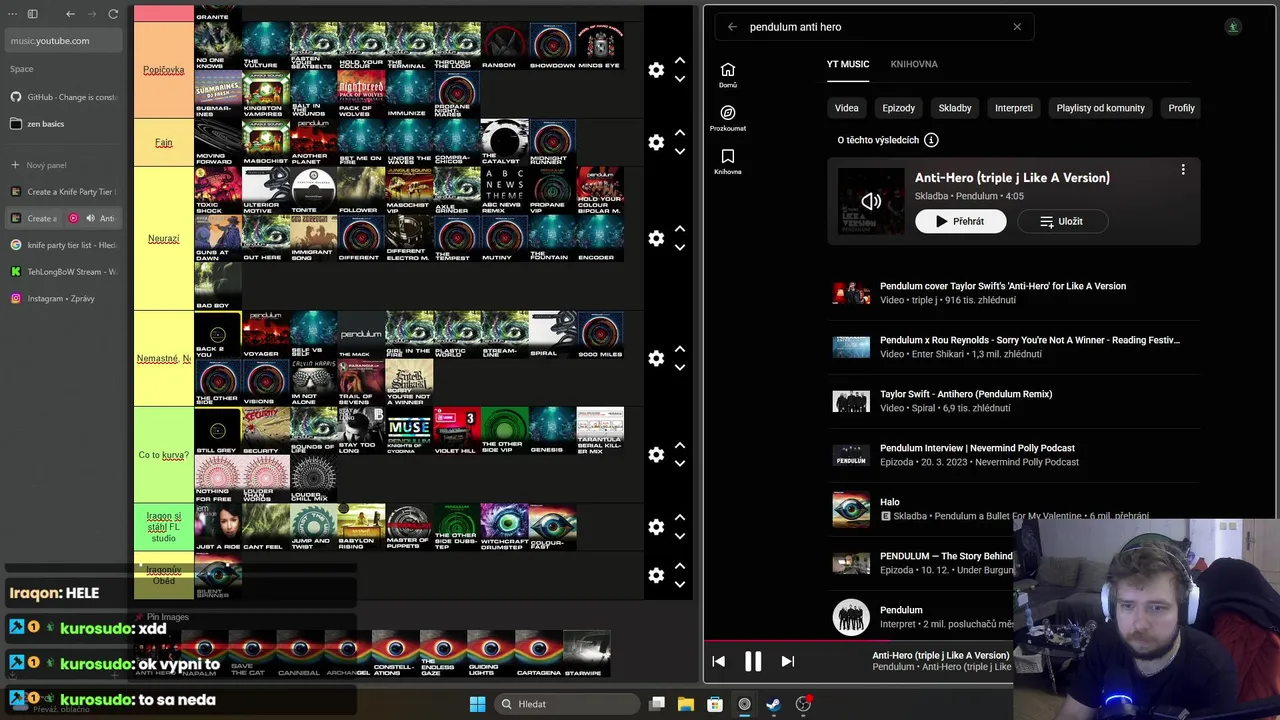Open Prozkoumat in YouTube Music sidebar
The width and height of the screenshot is (1280, 720).
click(x=728, y=118)
